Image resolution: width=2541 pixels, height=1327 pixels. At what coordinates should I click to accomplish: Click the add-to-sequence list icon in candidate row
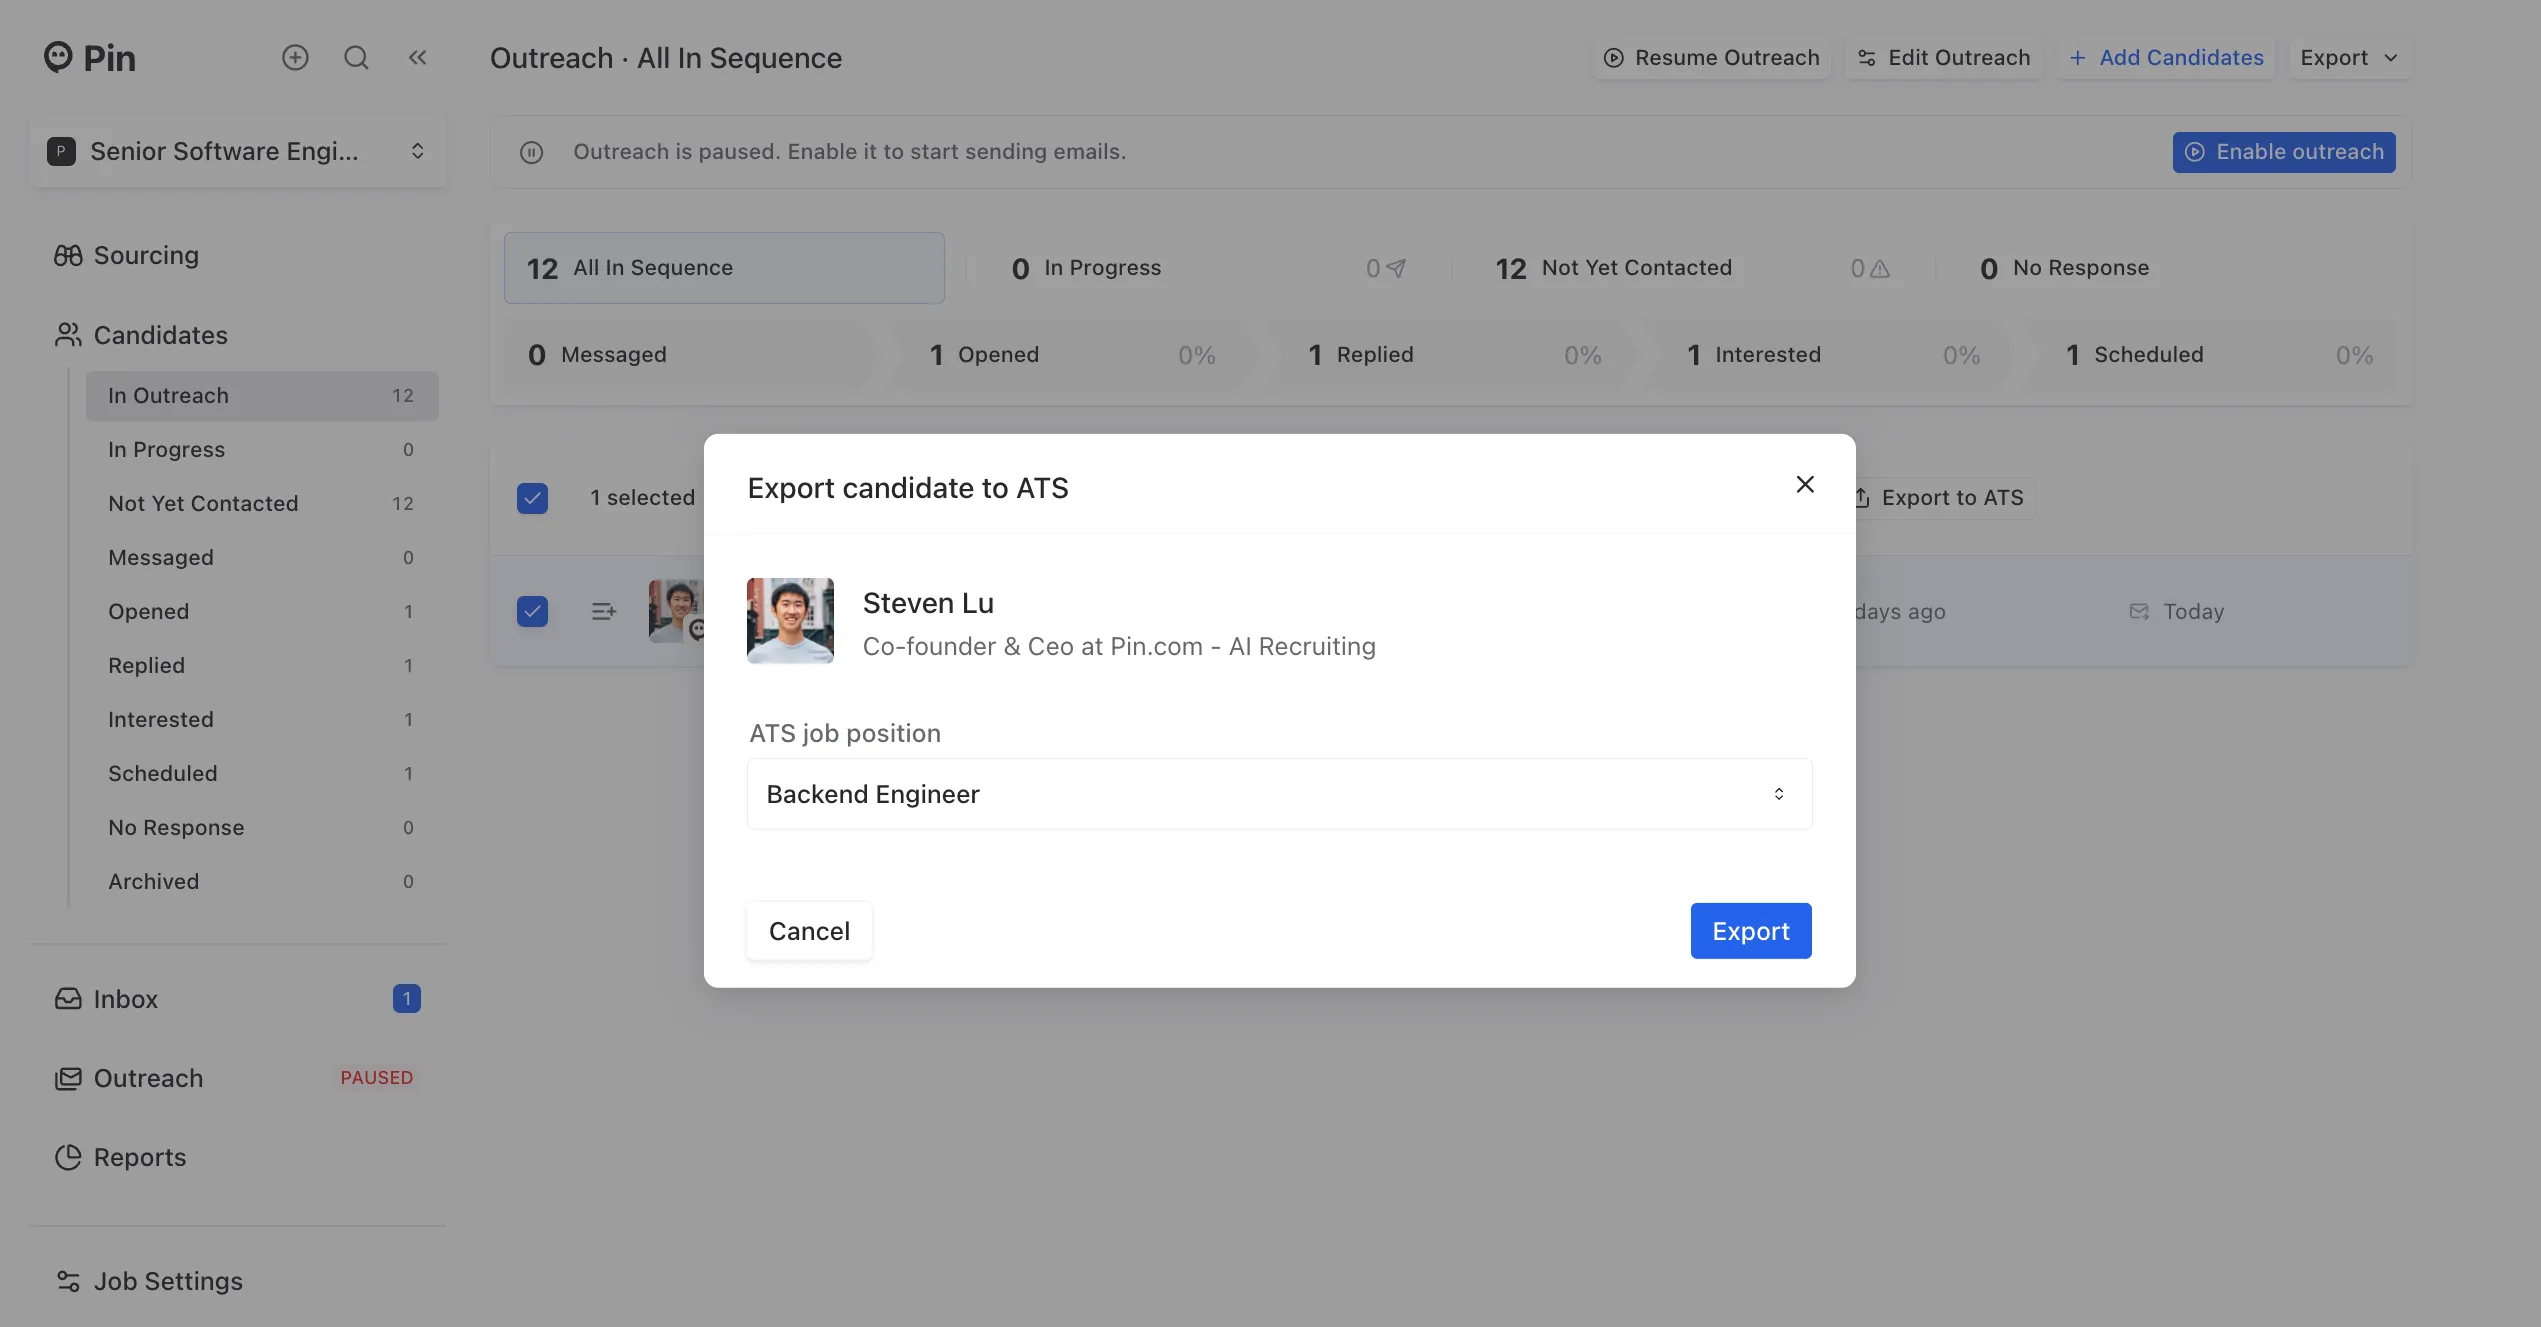click(x=604, y=611)
